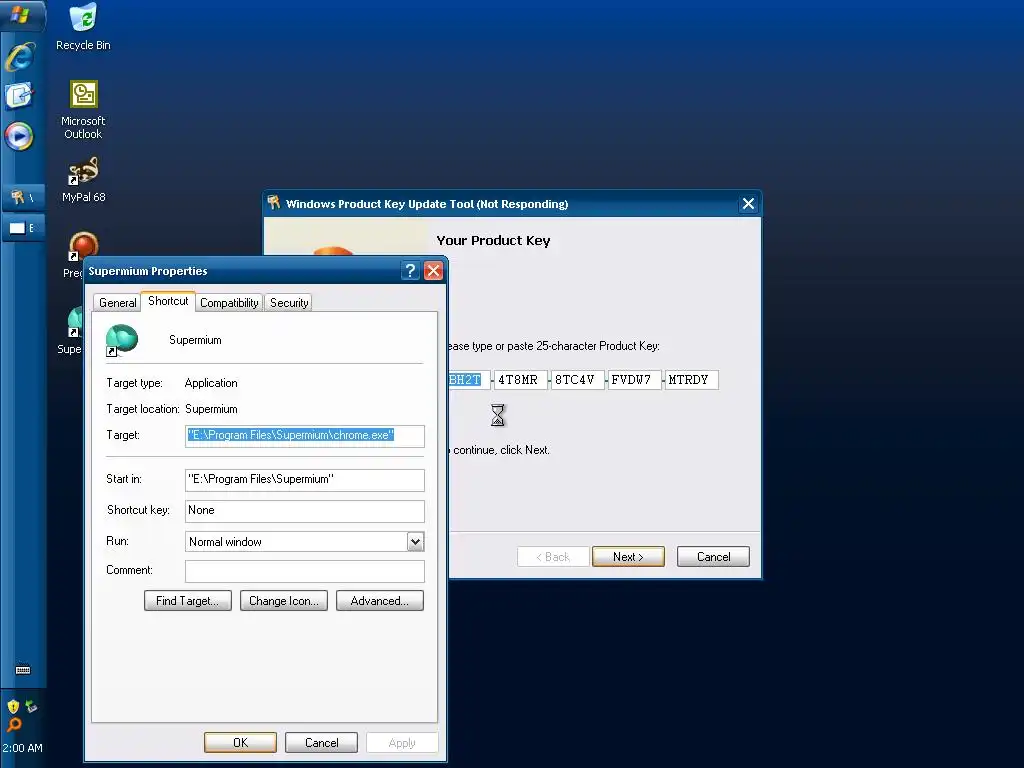
Task: Click the Target path field
Action: click(304, 436)
